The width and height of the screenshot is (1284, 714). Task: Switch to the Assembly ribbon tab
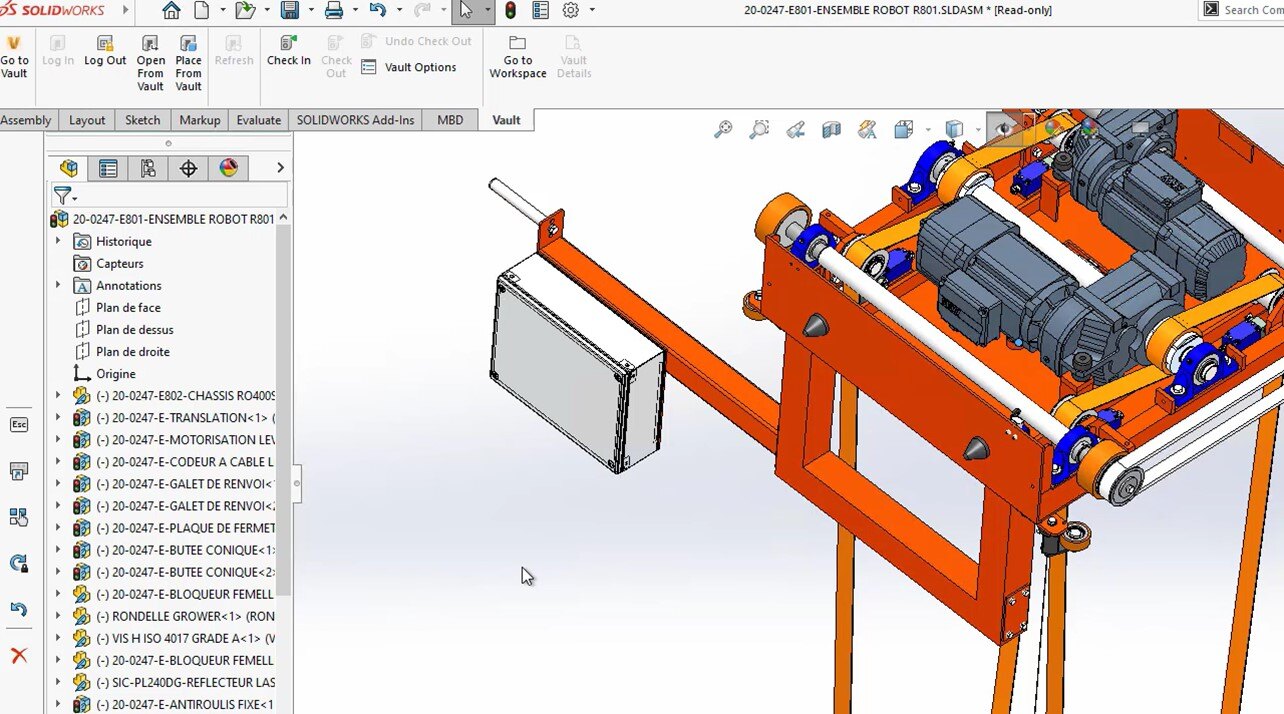pos(26,120)
